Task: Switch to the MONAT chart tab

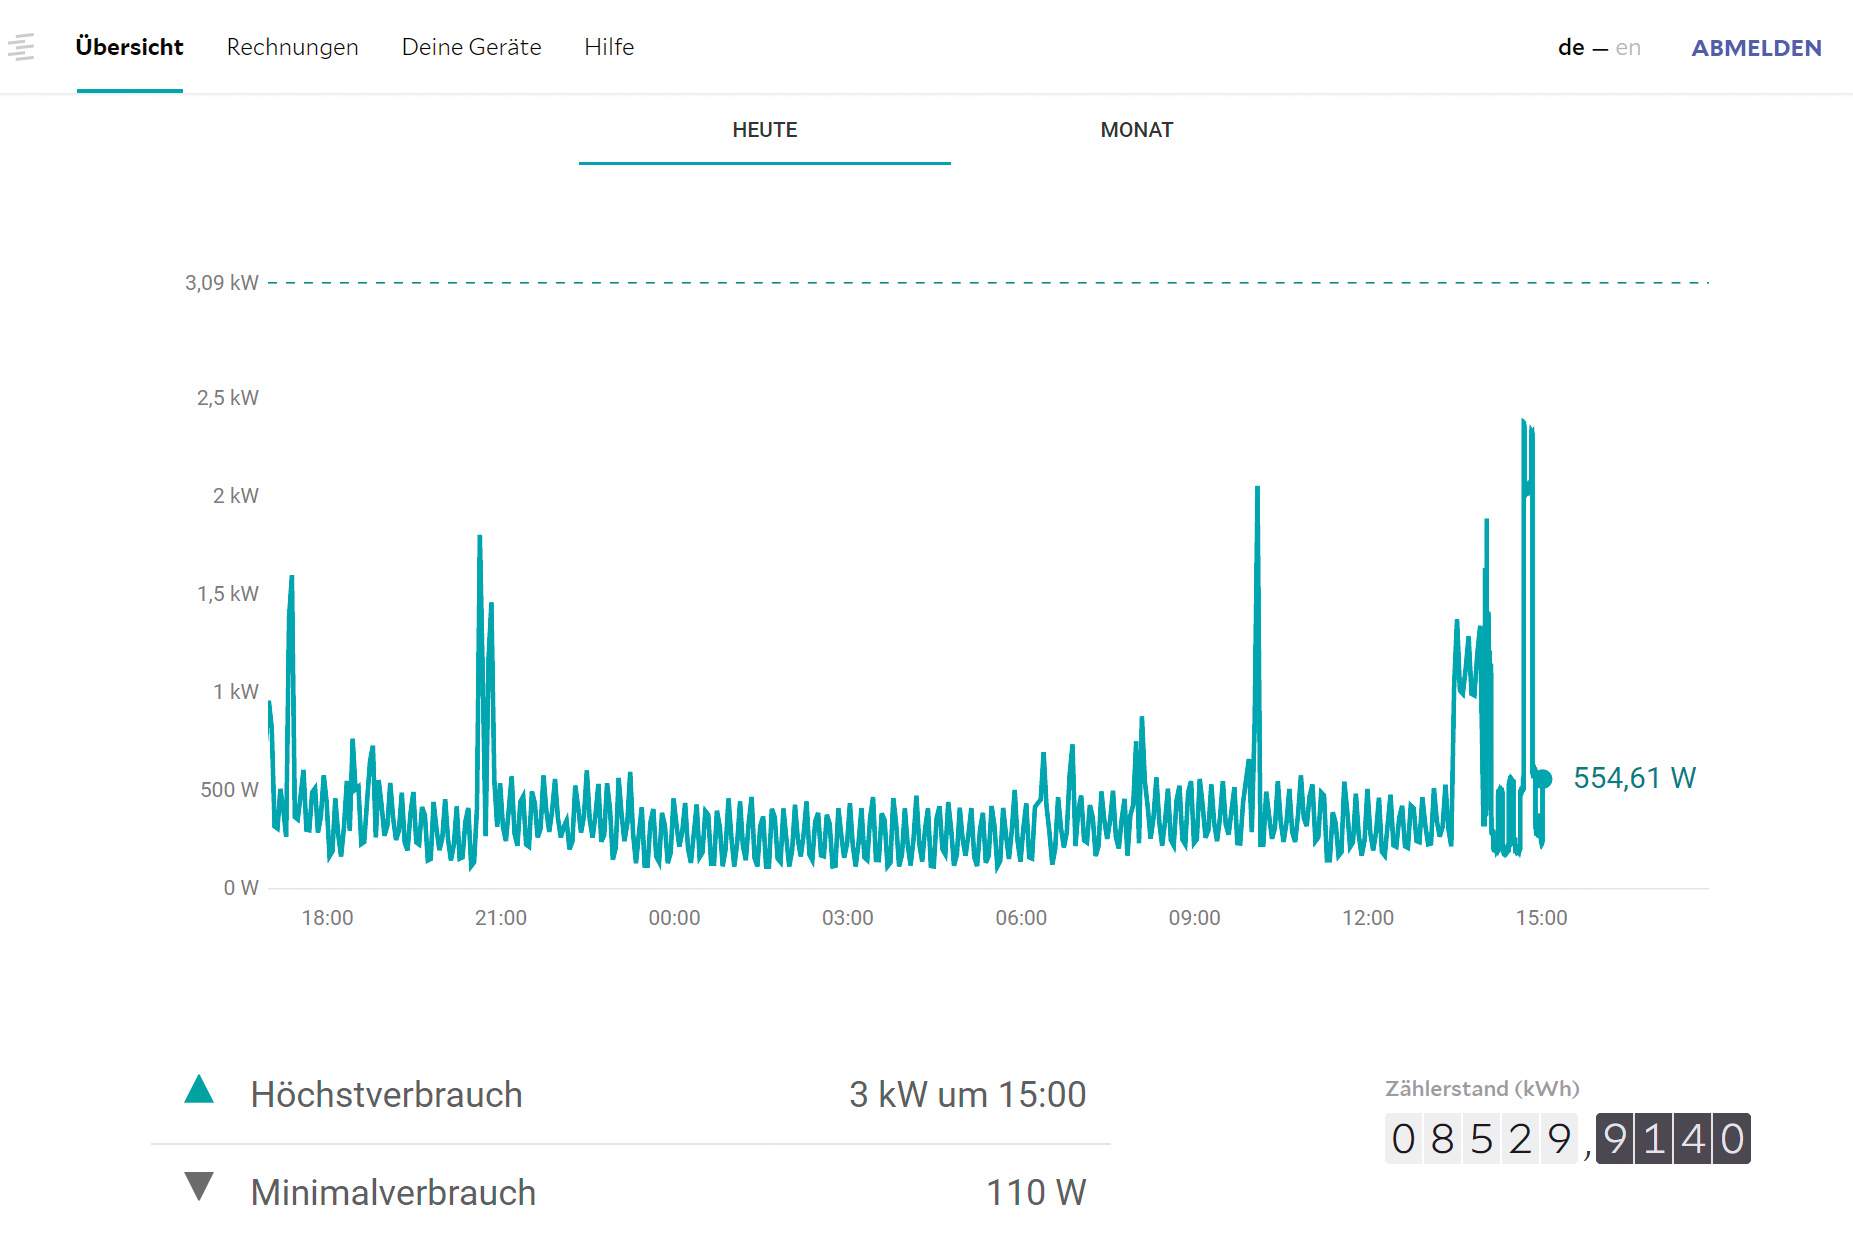Action: pos(1136,130)
